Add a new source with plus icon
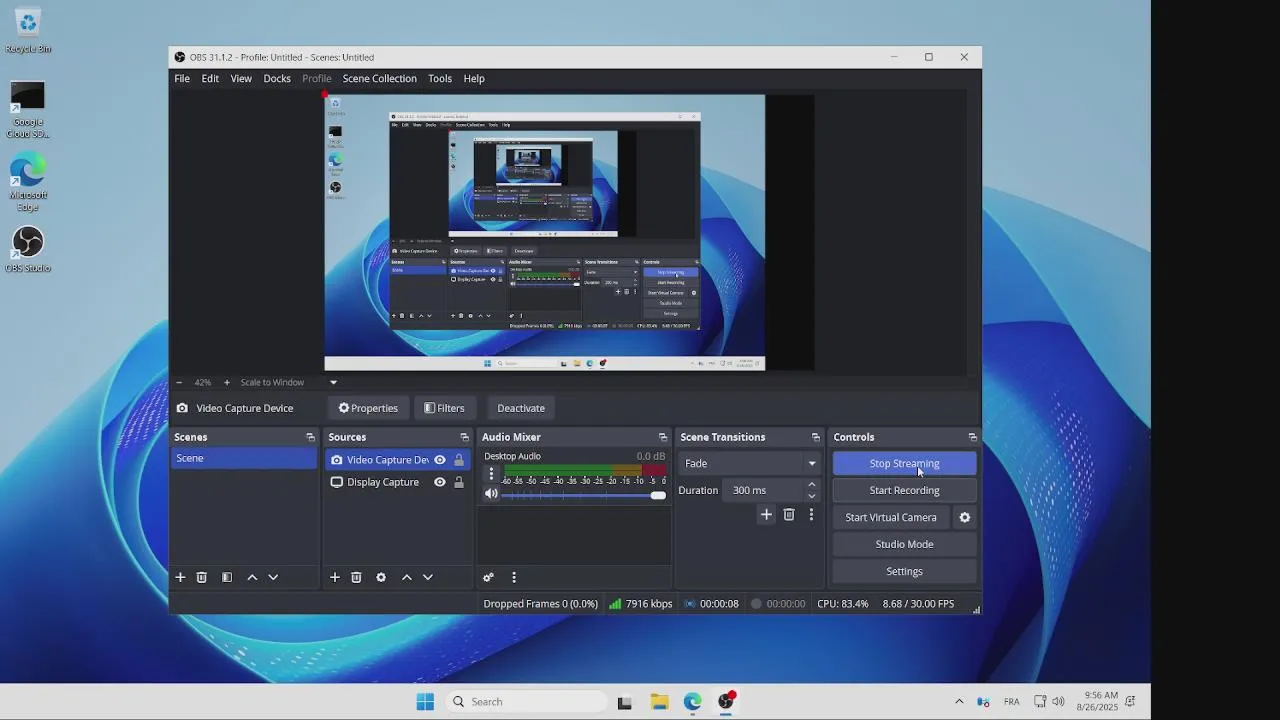 (x=335, y=577)
